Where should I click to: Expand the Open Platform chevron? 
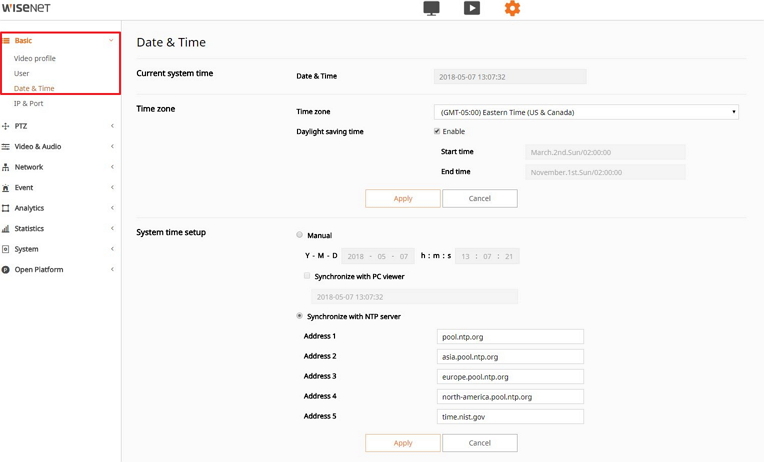pos(112,269)
